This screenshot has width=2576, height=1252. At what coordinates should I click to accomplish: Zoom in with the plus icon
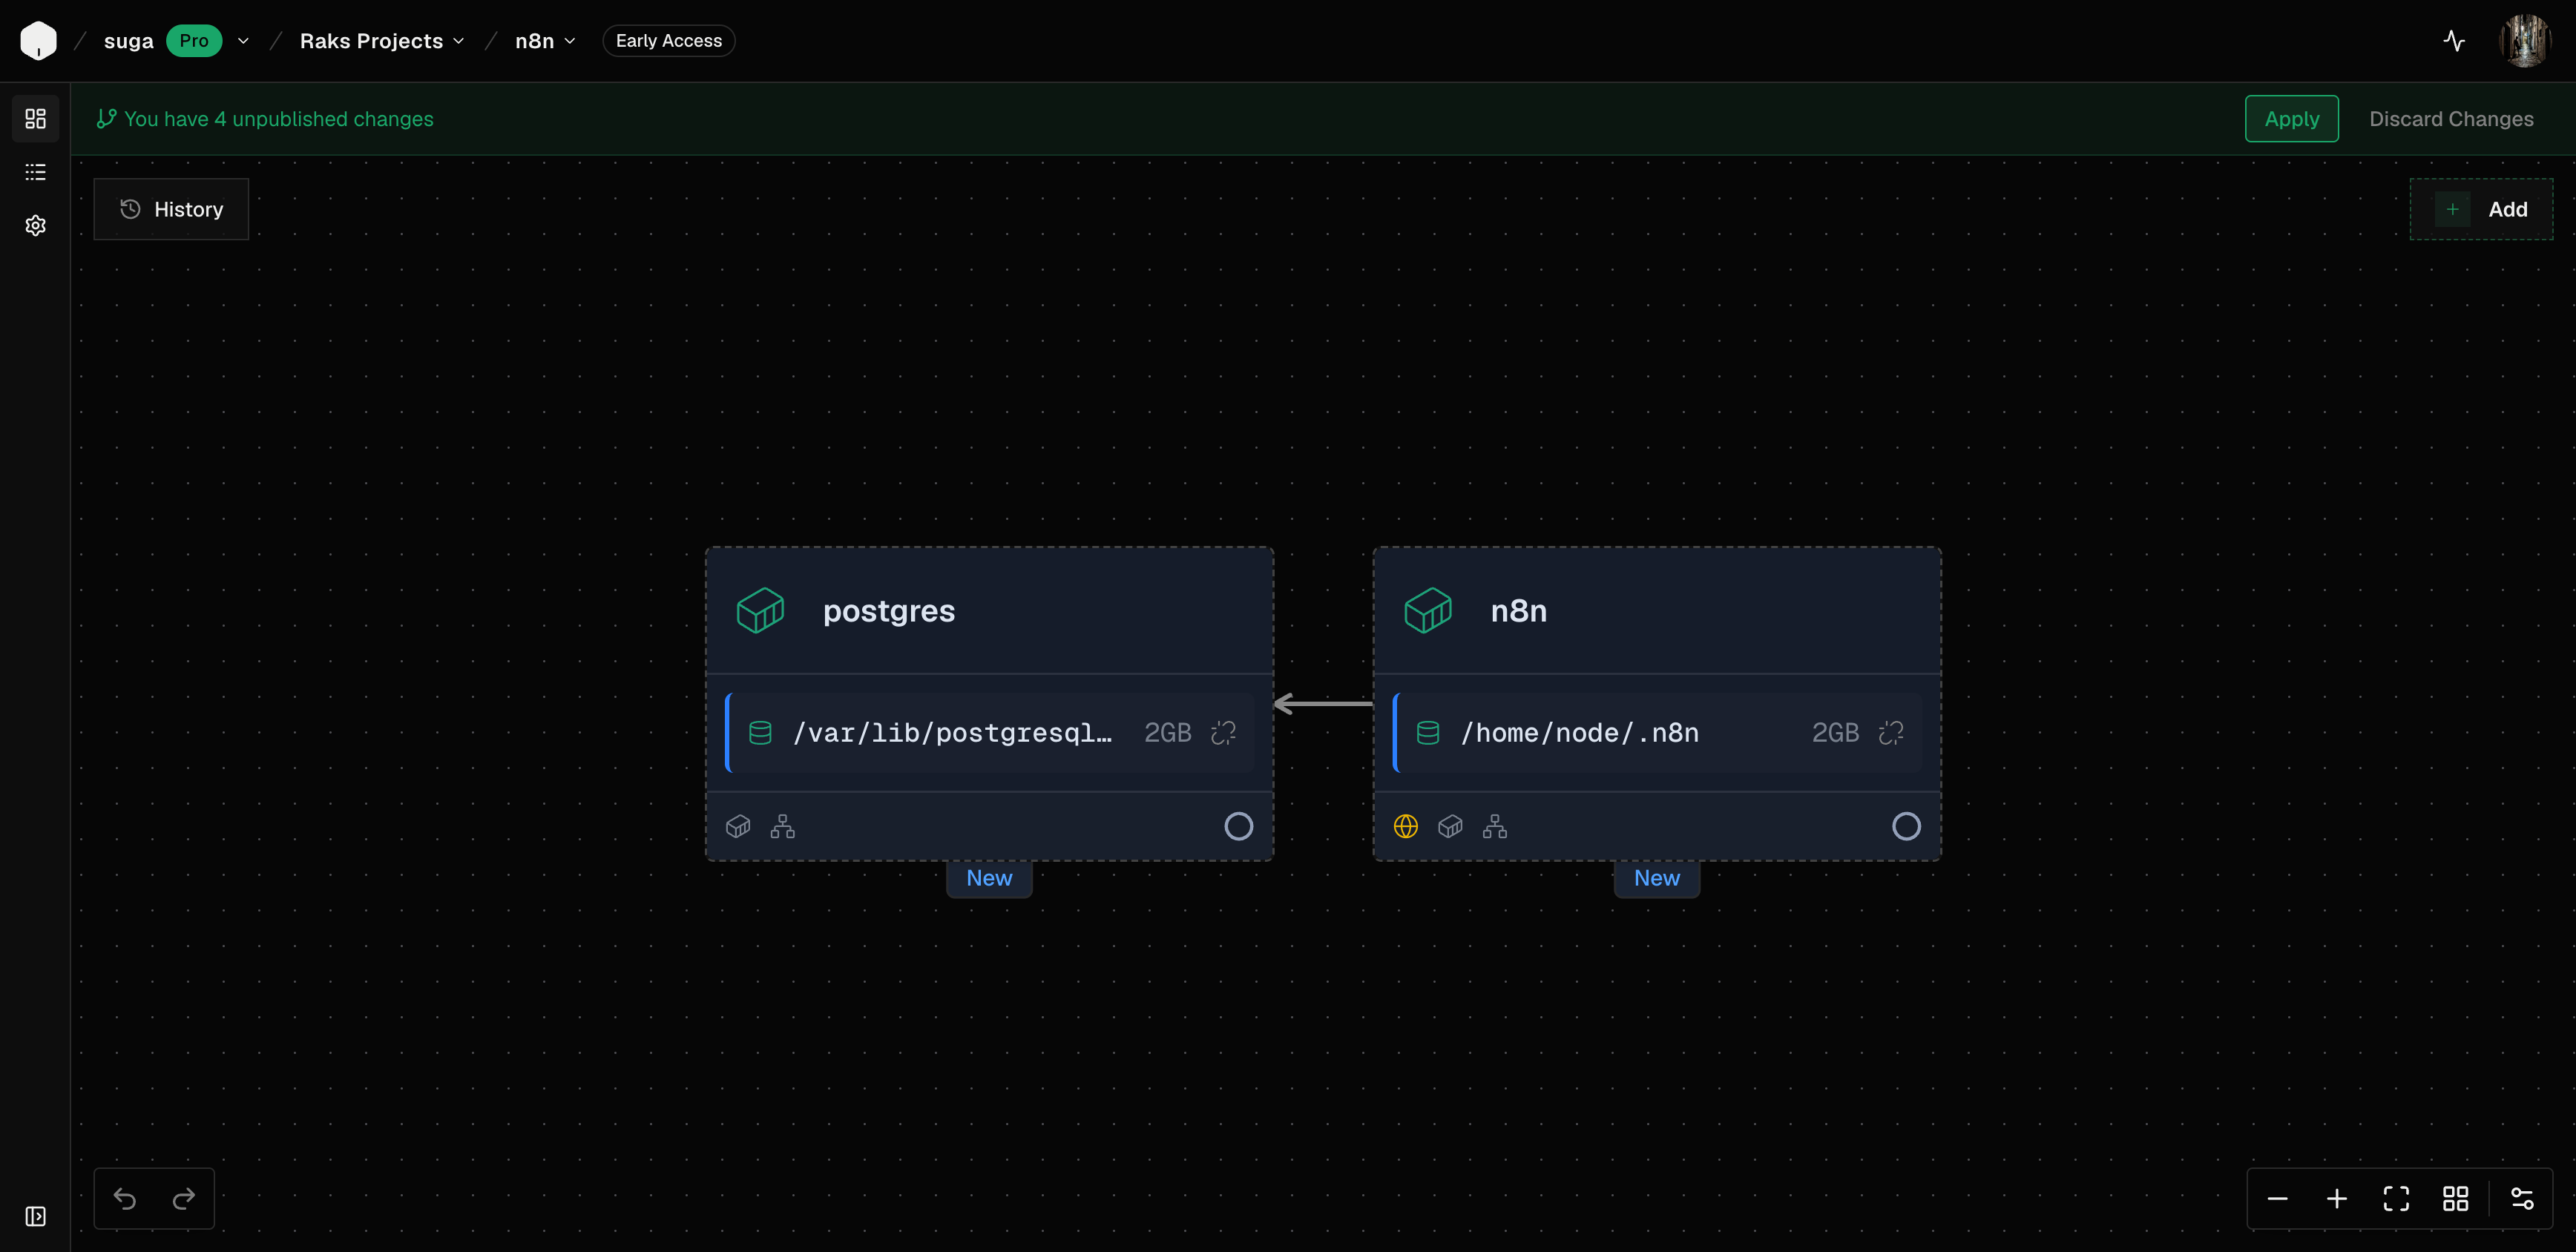pos(2337,1198)
